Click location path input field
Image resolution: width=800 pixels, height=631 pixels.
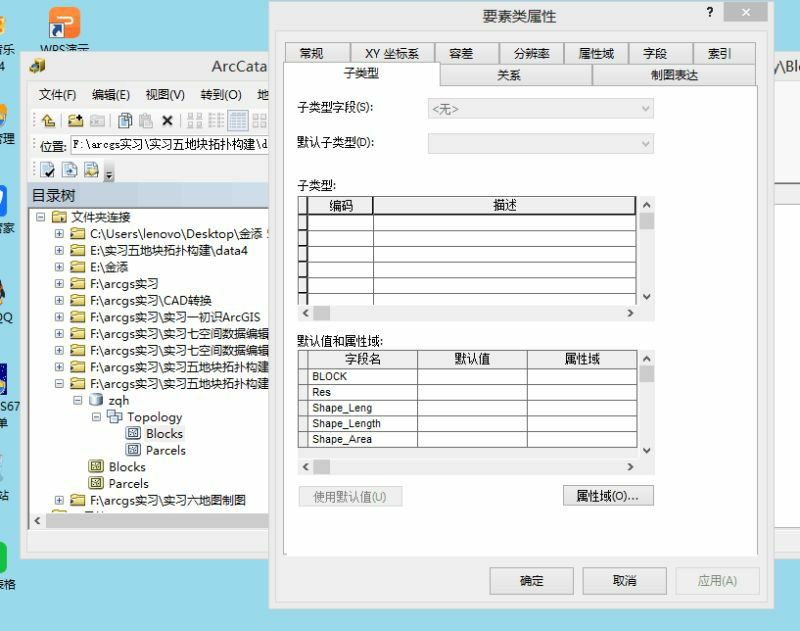[x=170, y=145]
